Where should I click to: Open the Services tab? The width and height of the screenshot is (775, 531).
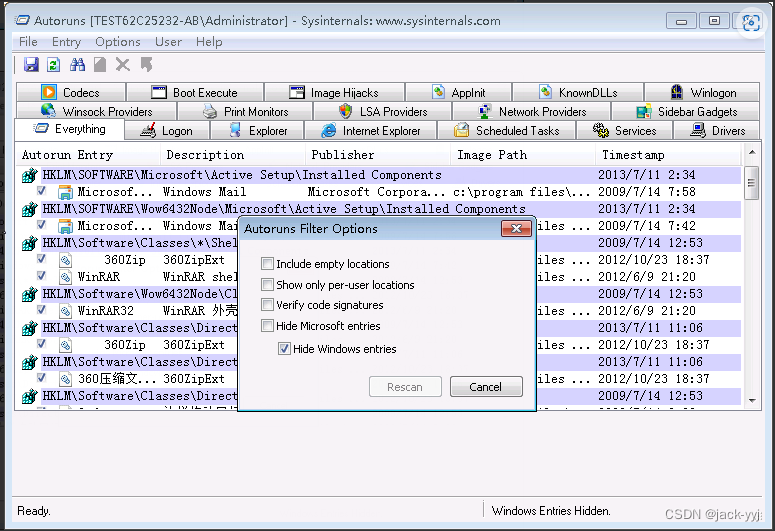[x=624, y=131]
